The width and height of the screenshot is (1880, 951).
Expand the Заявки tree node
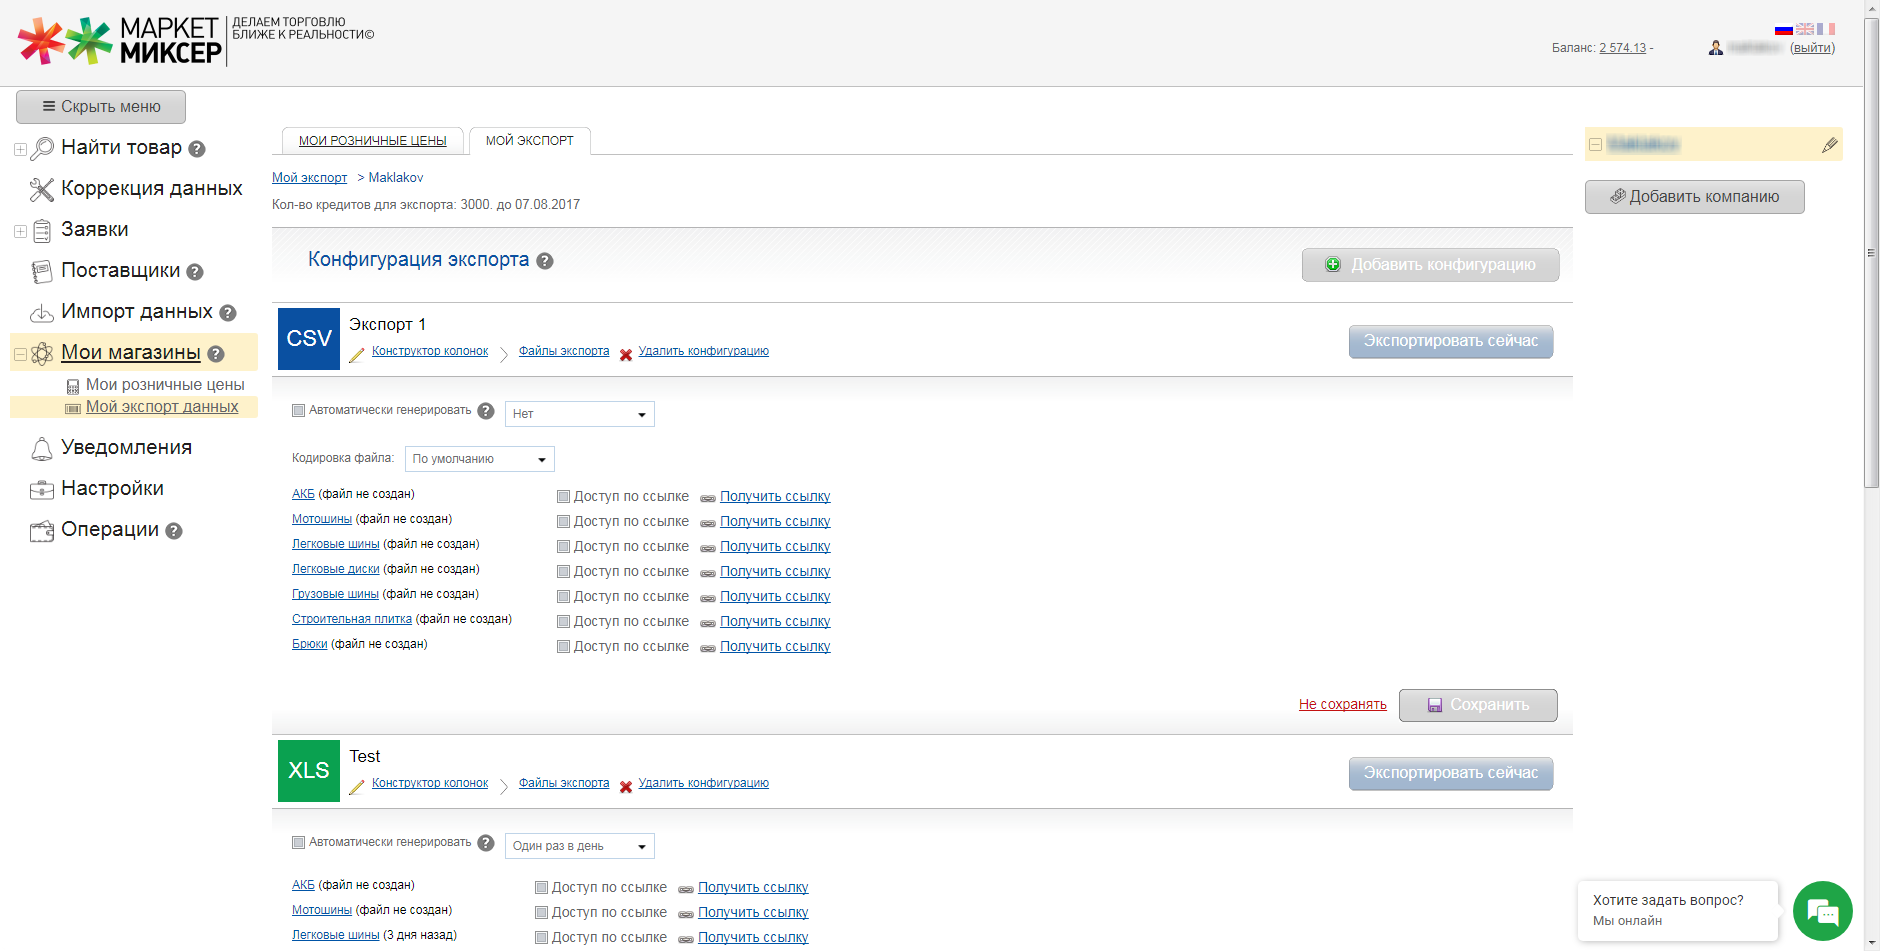click(20, 232)
